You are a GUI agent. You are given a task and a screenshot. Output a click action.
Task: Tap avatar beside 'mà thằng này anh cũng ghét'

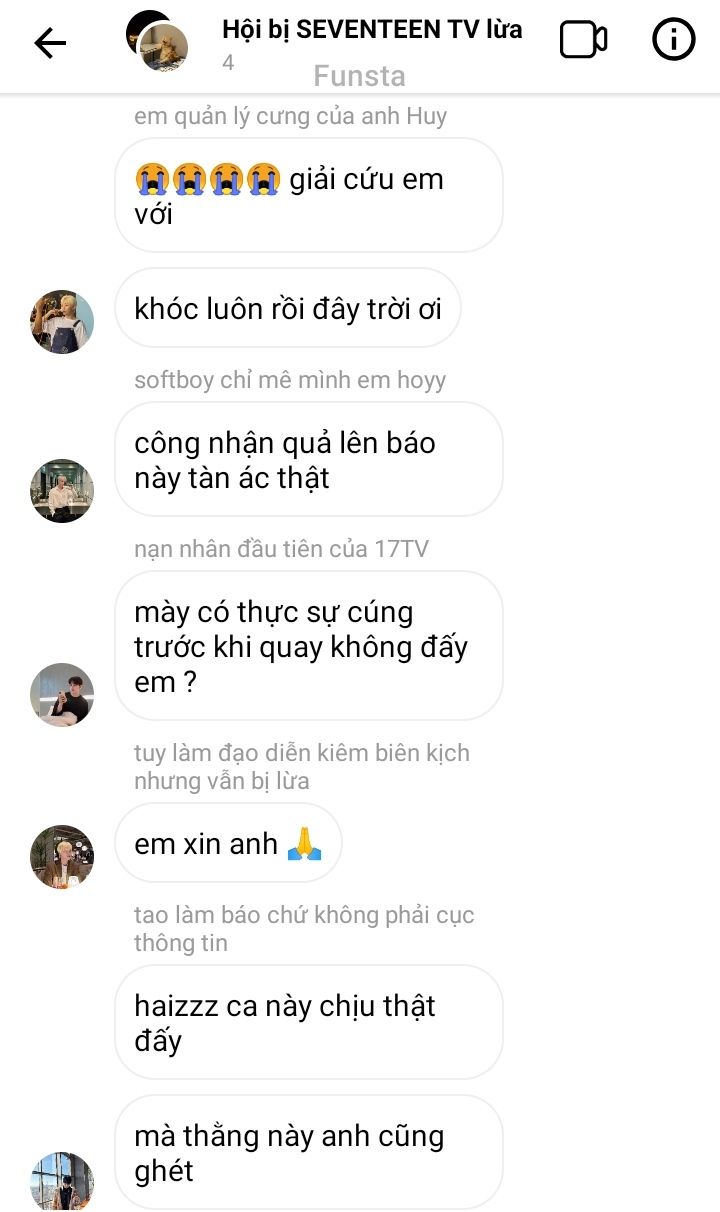pyautogui.click(x=62, y=1182)
